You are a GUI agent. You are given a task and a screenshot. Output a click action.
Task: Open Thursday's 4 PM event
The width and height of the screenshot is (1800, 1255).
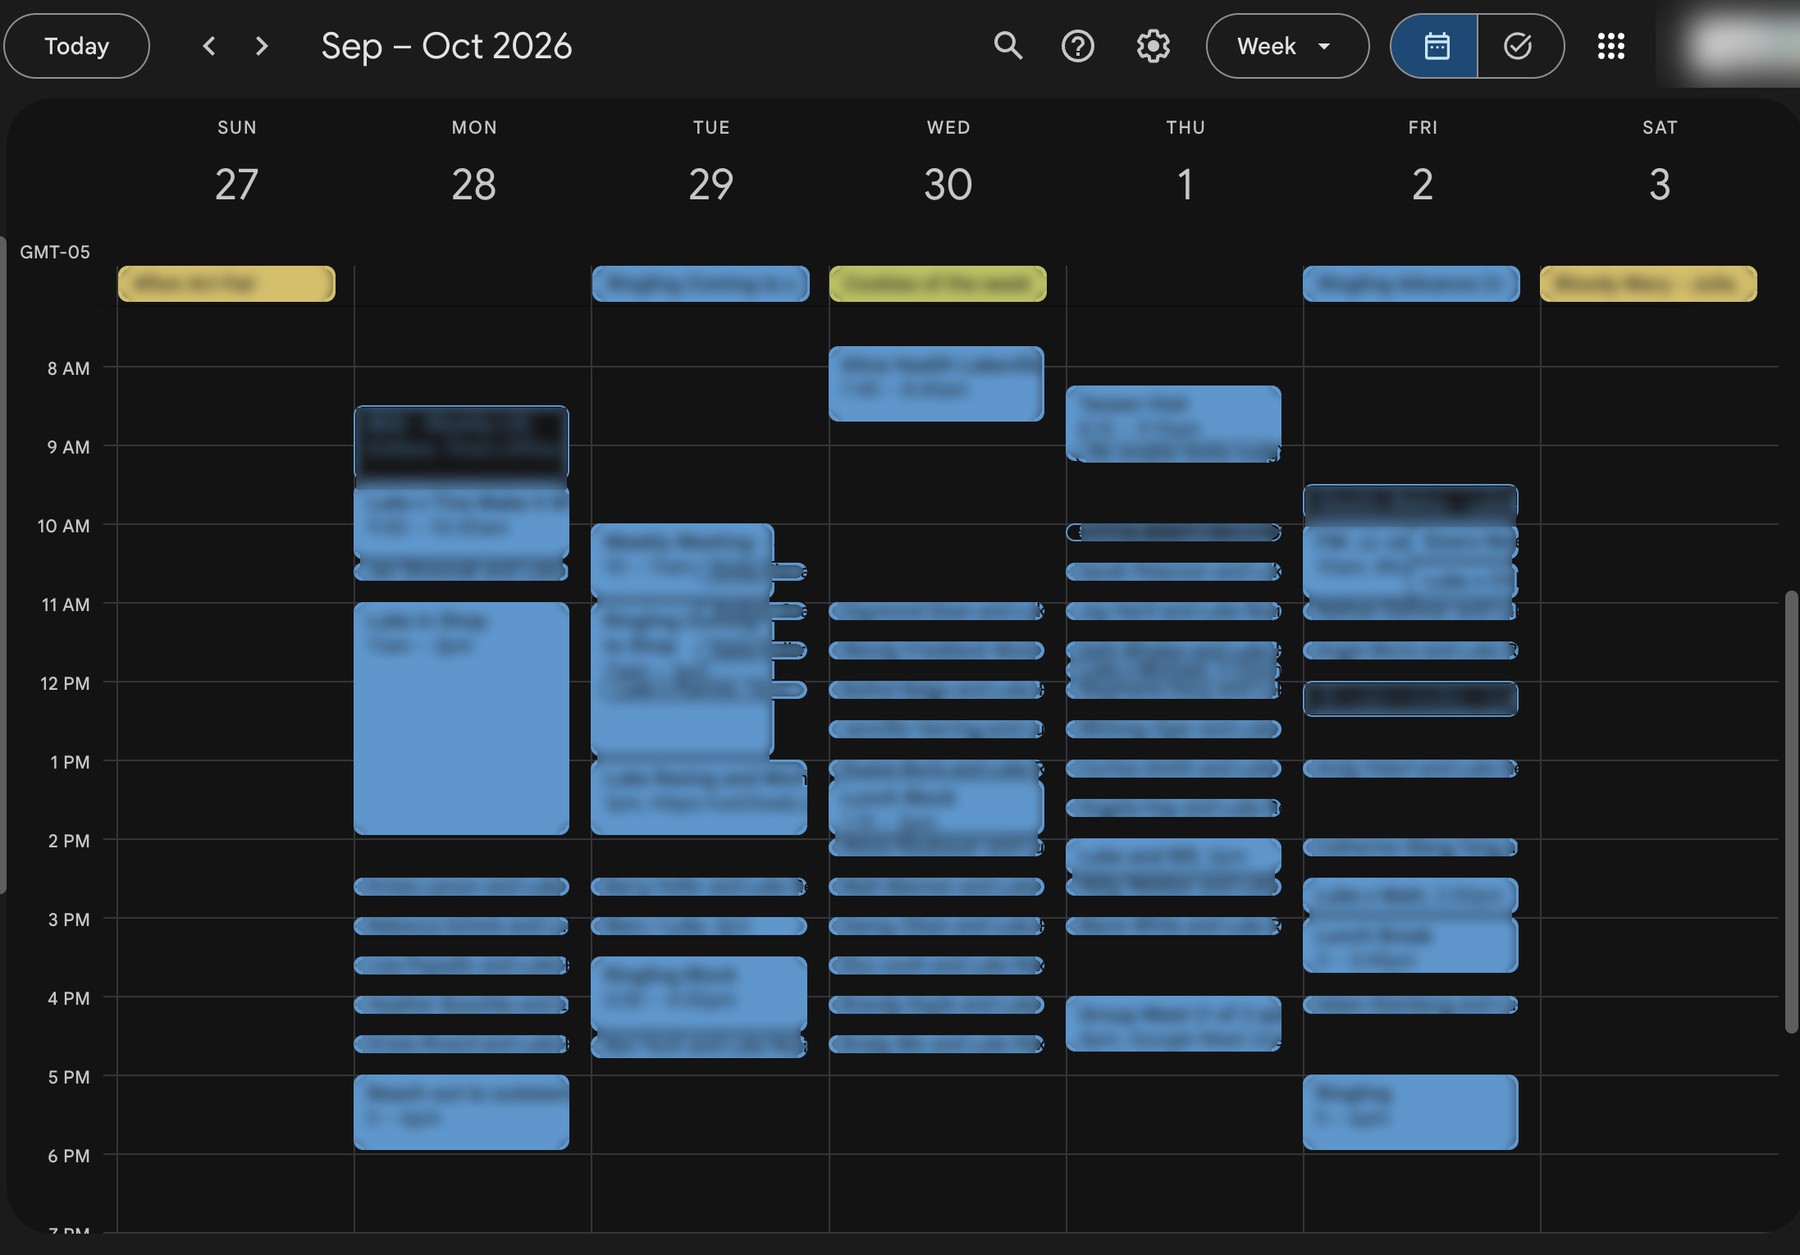[x=1173, y=1024]
